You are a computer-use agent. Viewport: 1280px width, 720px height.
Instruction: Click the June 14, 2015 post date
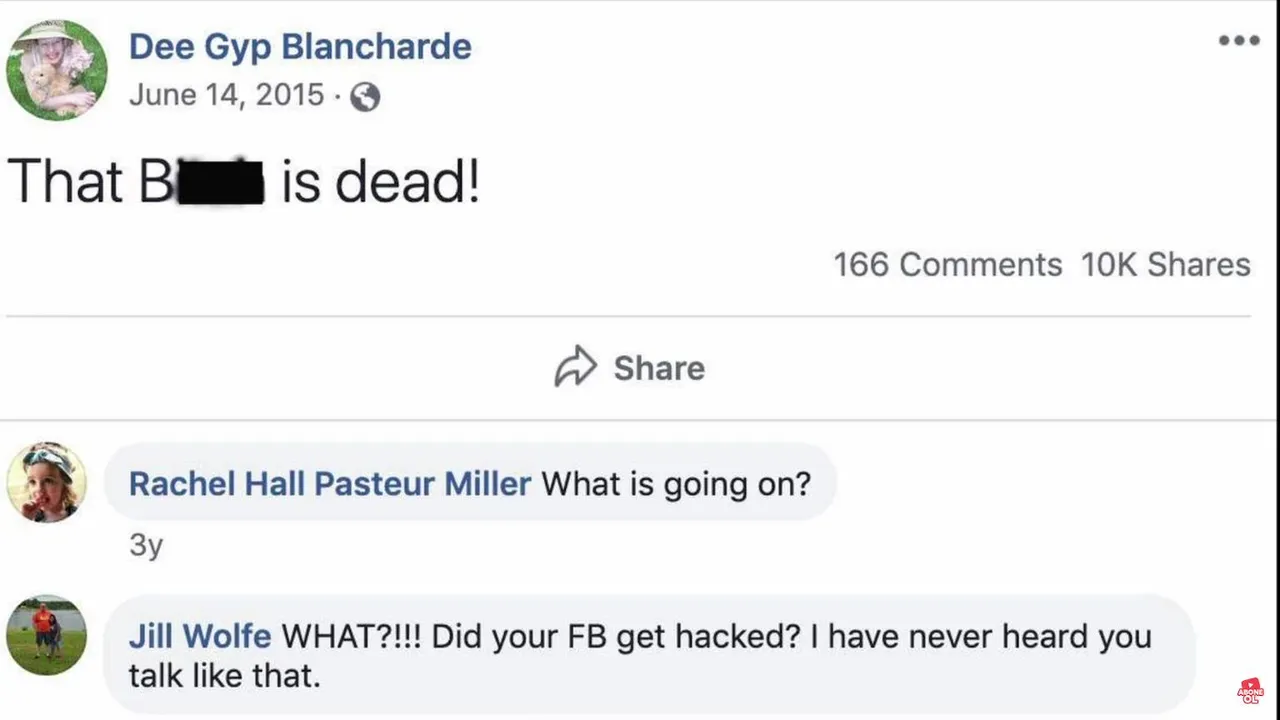point(226,95)
